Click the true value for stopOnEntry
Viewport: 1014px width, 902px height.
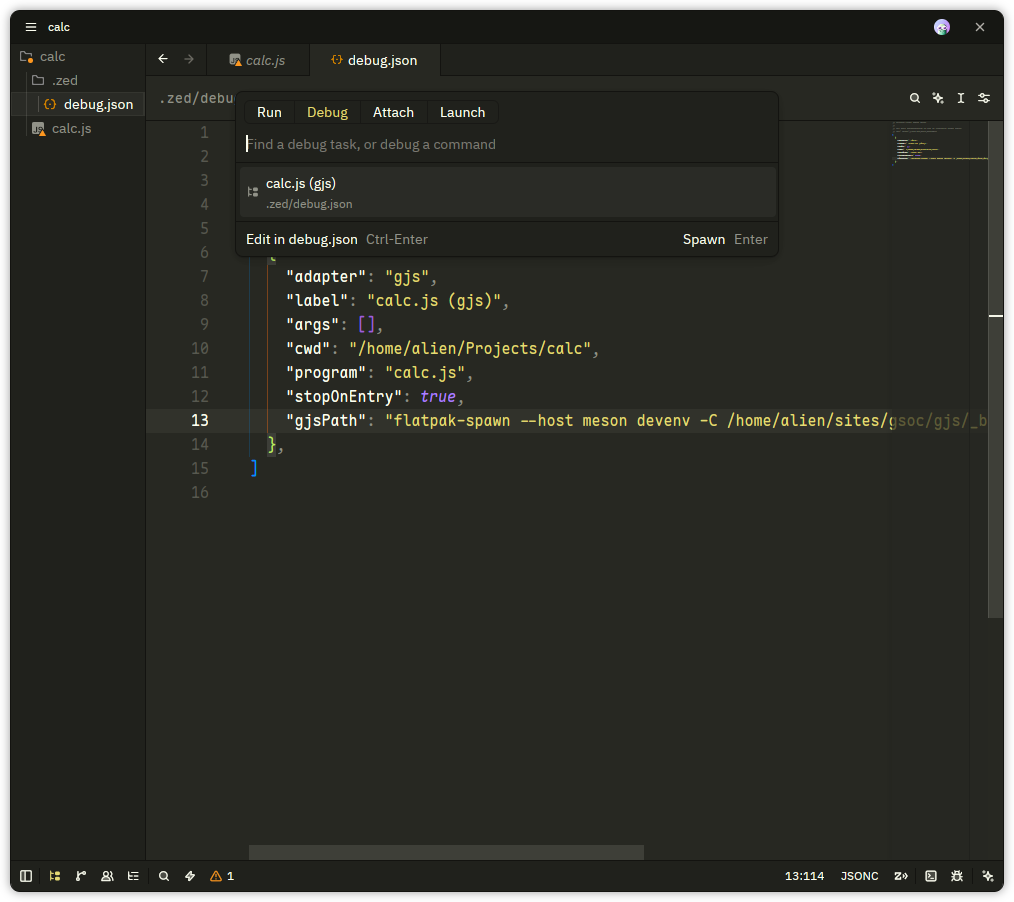(x=438, y=396)
